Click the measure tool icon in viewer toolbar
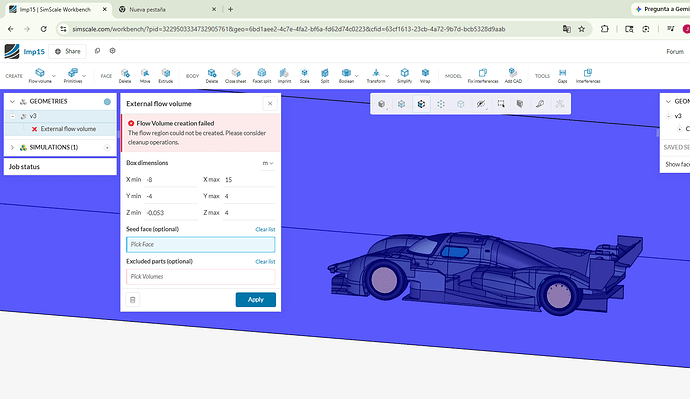The height and width of the screenshot is (399, 690). (540, 104)
